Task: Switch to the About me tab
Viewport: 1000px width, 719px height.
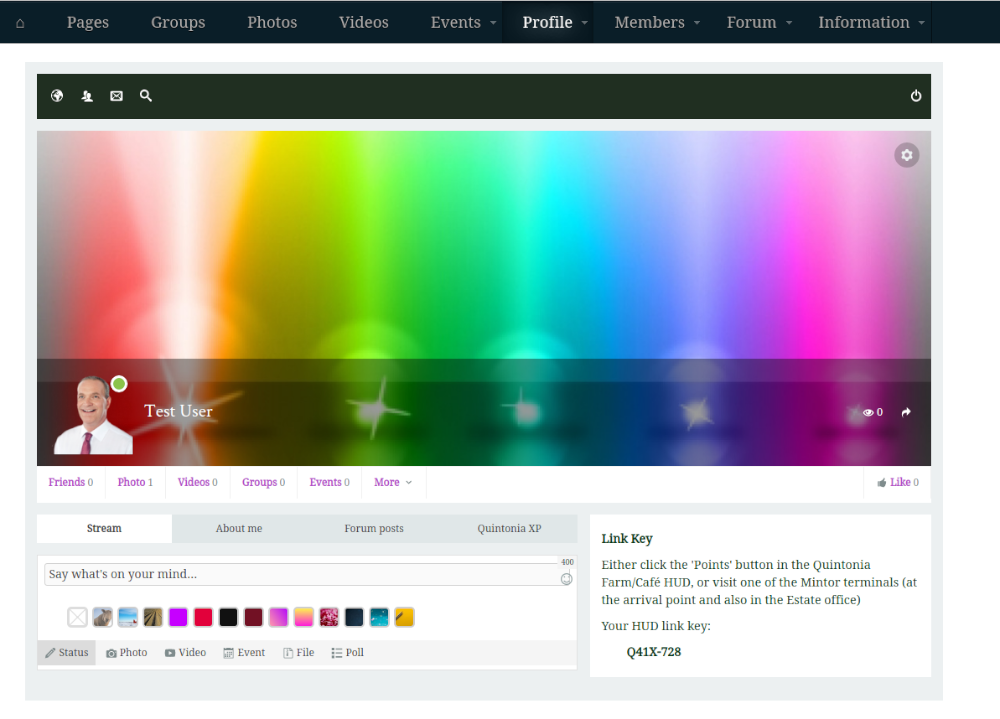Action: (239, 528)
